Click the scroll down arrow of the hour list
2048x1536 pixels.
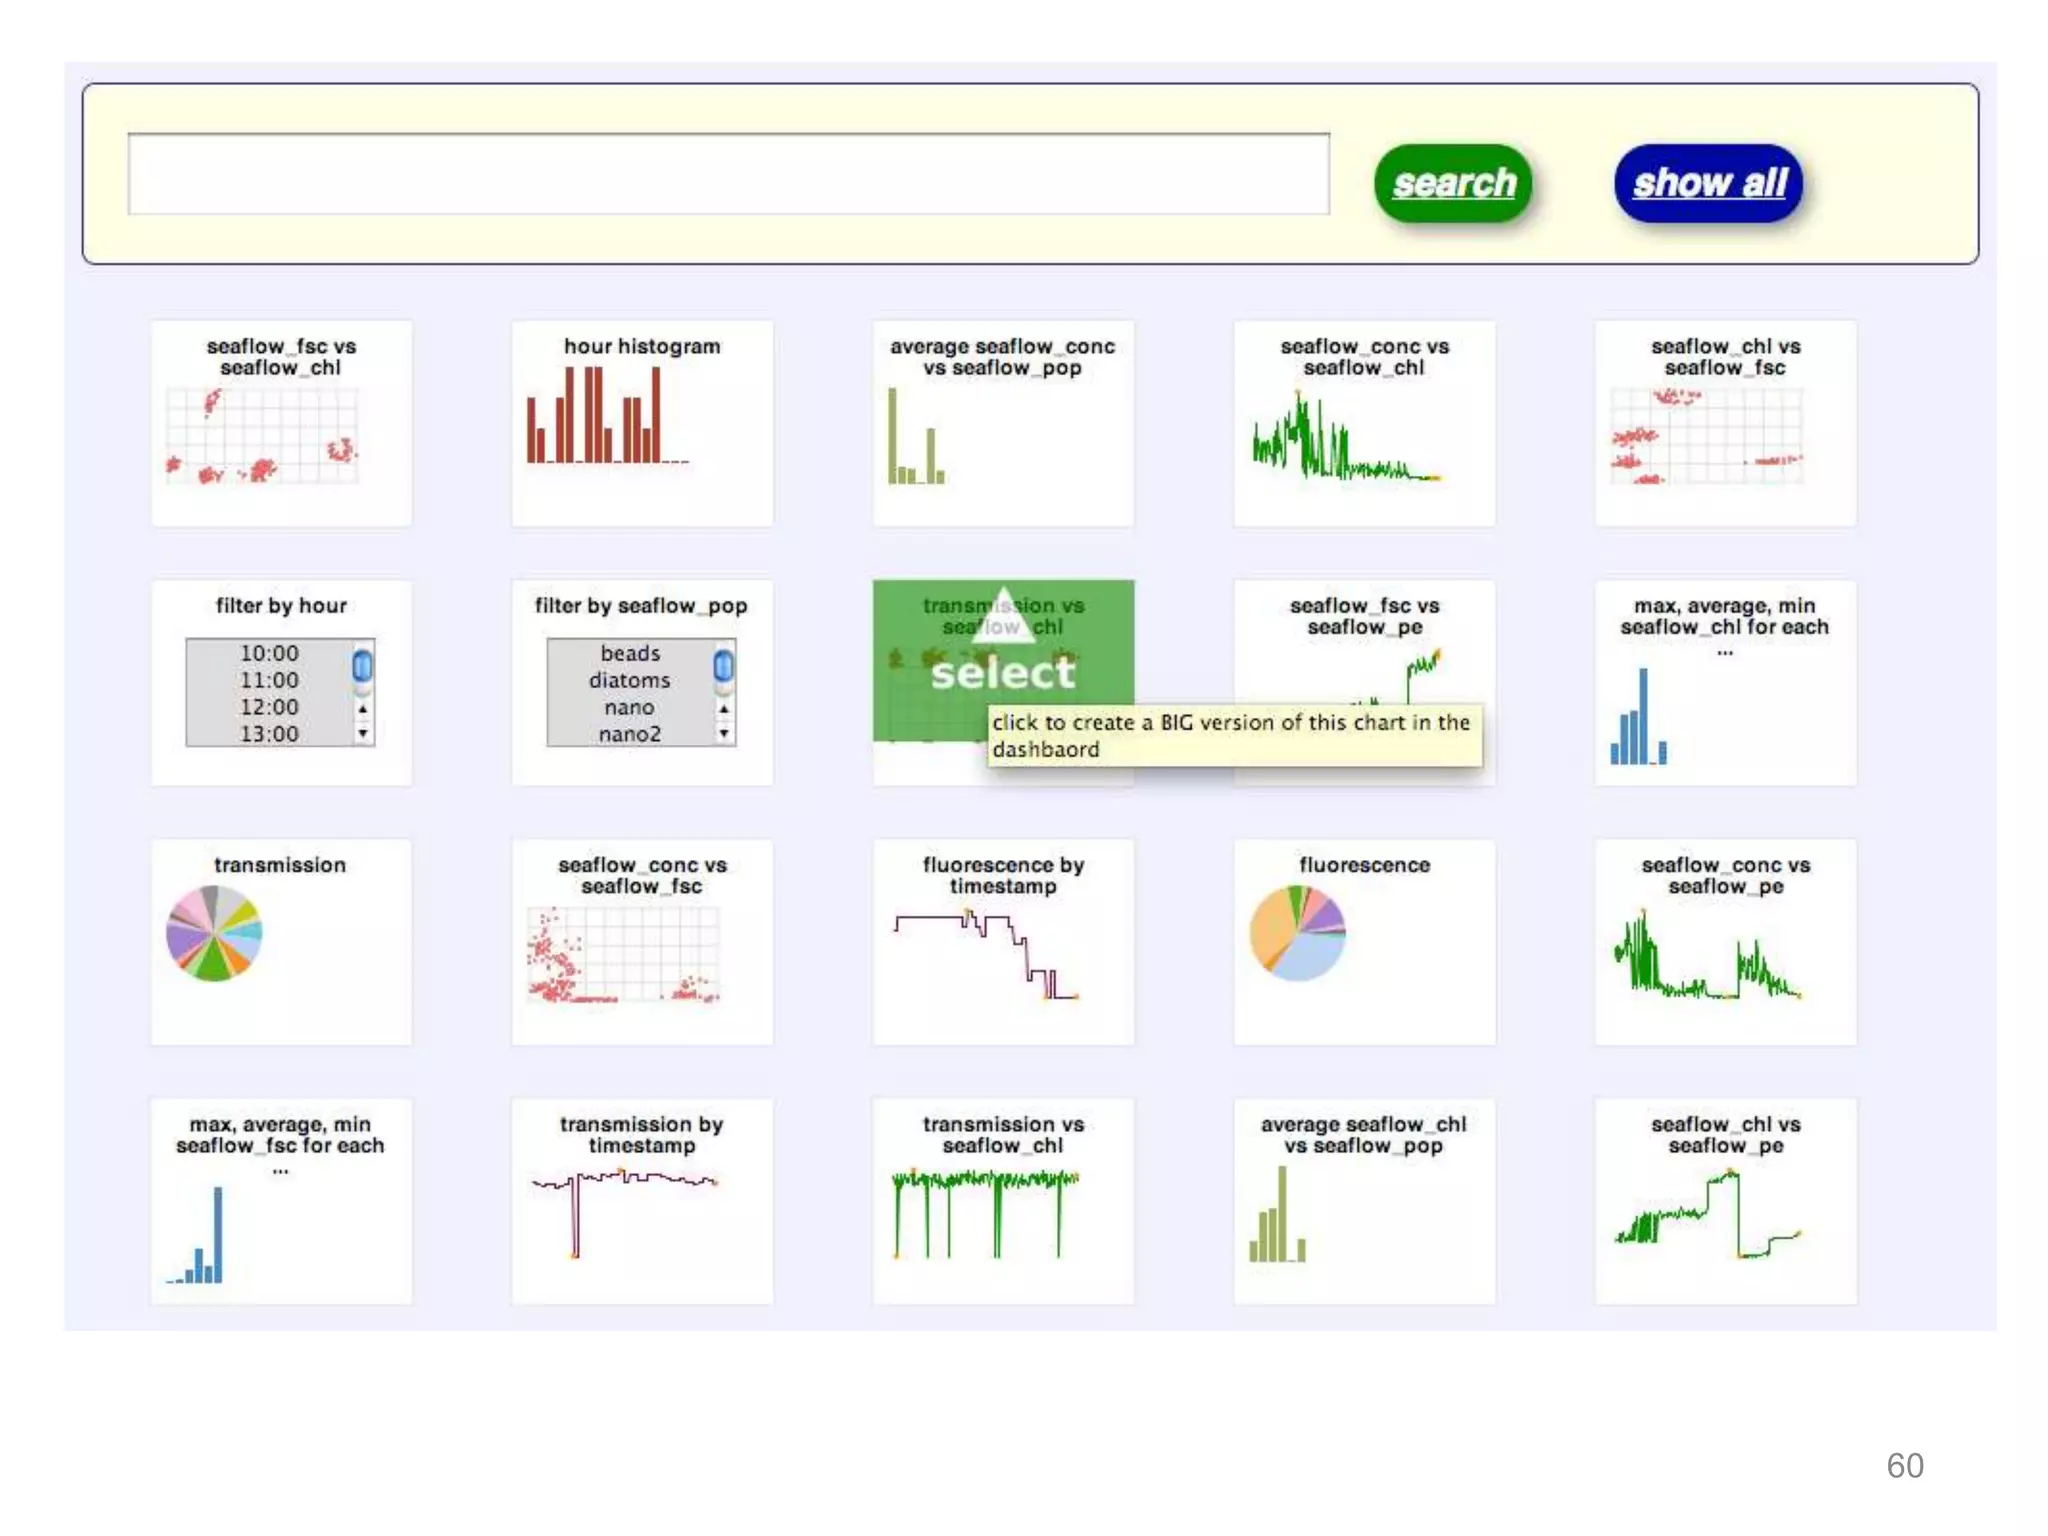[x=363, y=734]
